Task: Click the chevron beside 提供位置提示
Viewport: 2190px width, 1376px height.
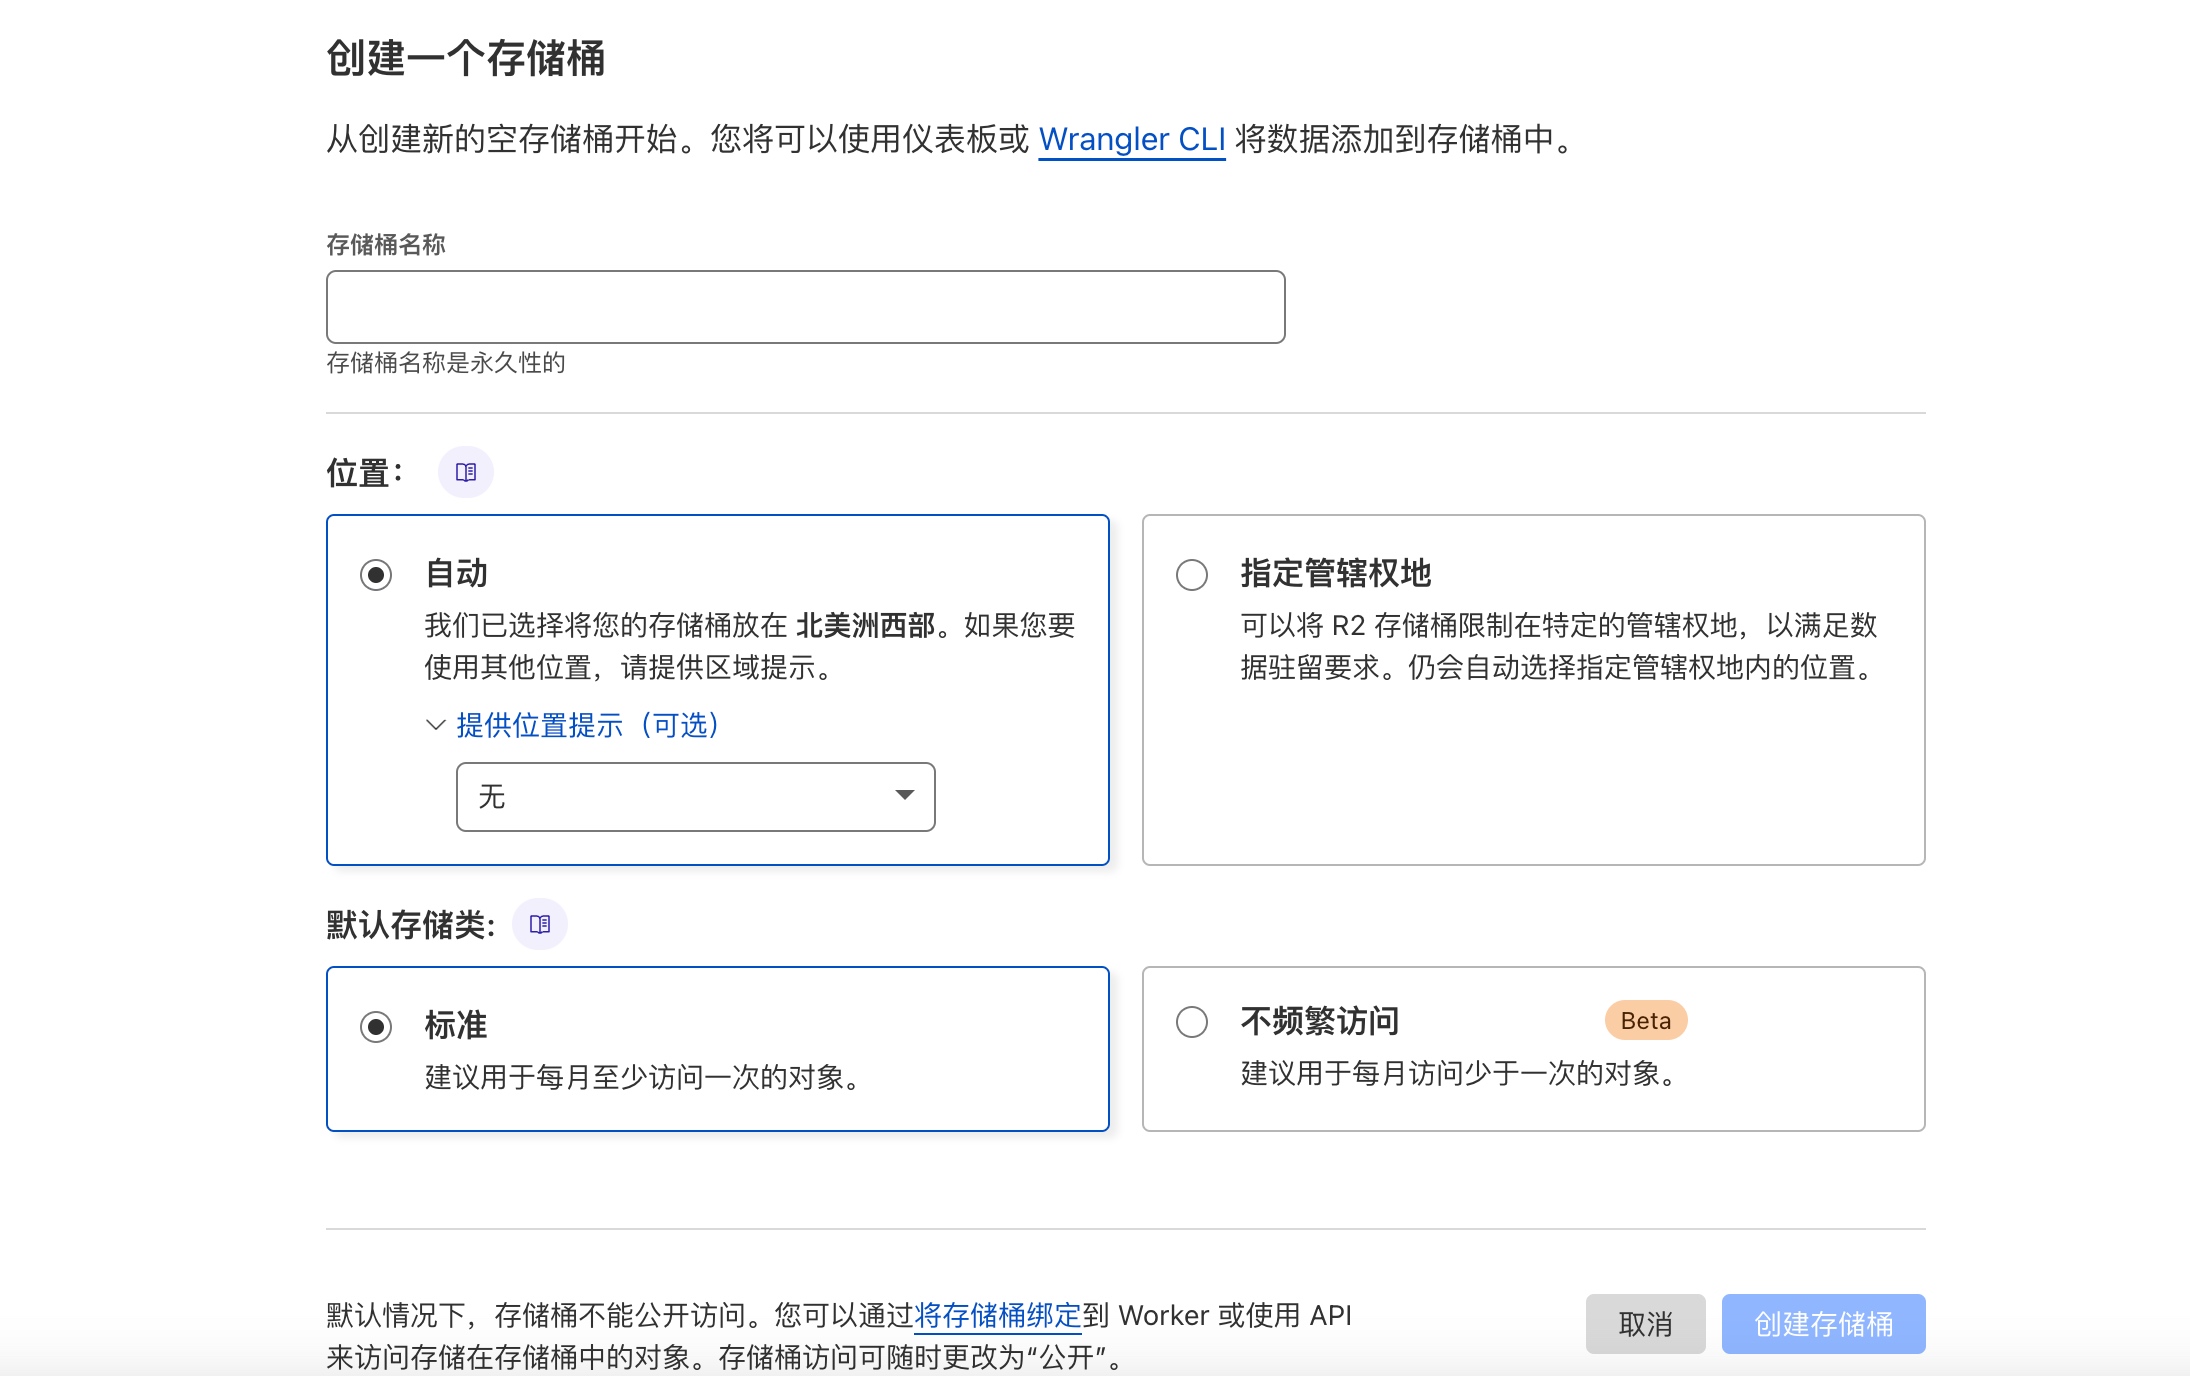Action: [434, 726]
